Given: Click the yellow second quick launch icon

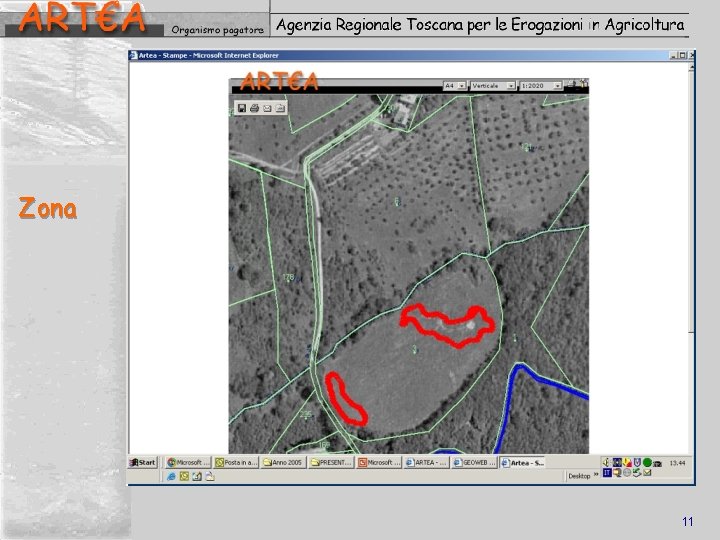Looking at the screenshot, I should pos(184,477).
